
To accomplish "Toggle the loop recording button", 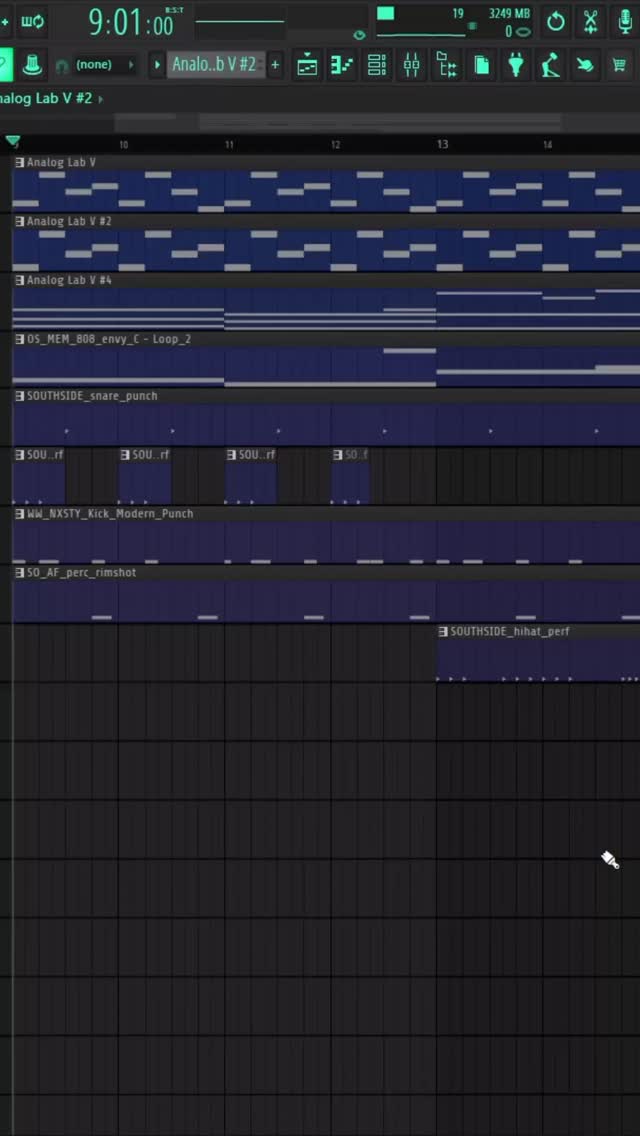I will pos(33,20).
